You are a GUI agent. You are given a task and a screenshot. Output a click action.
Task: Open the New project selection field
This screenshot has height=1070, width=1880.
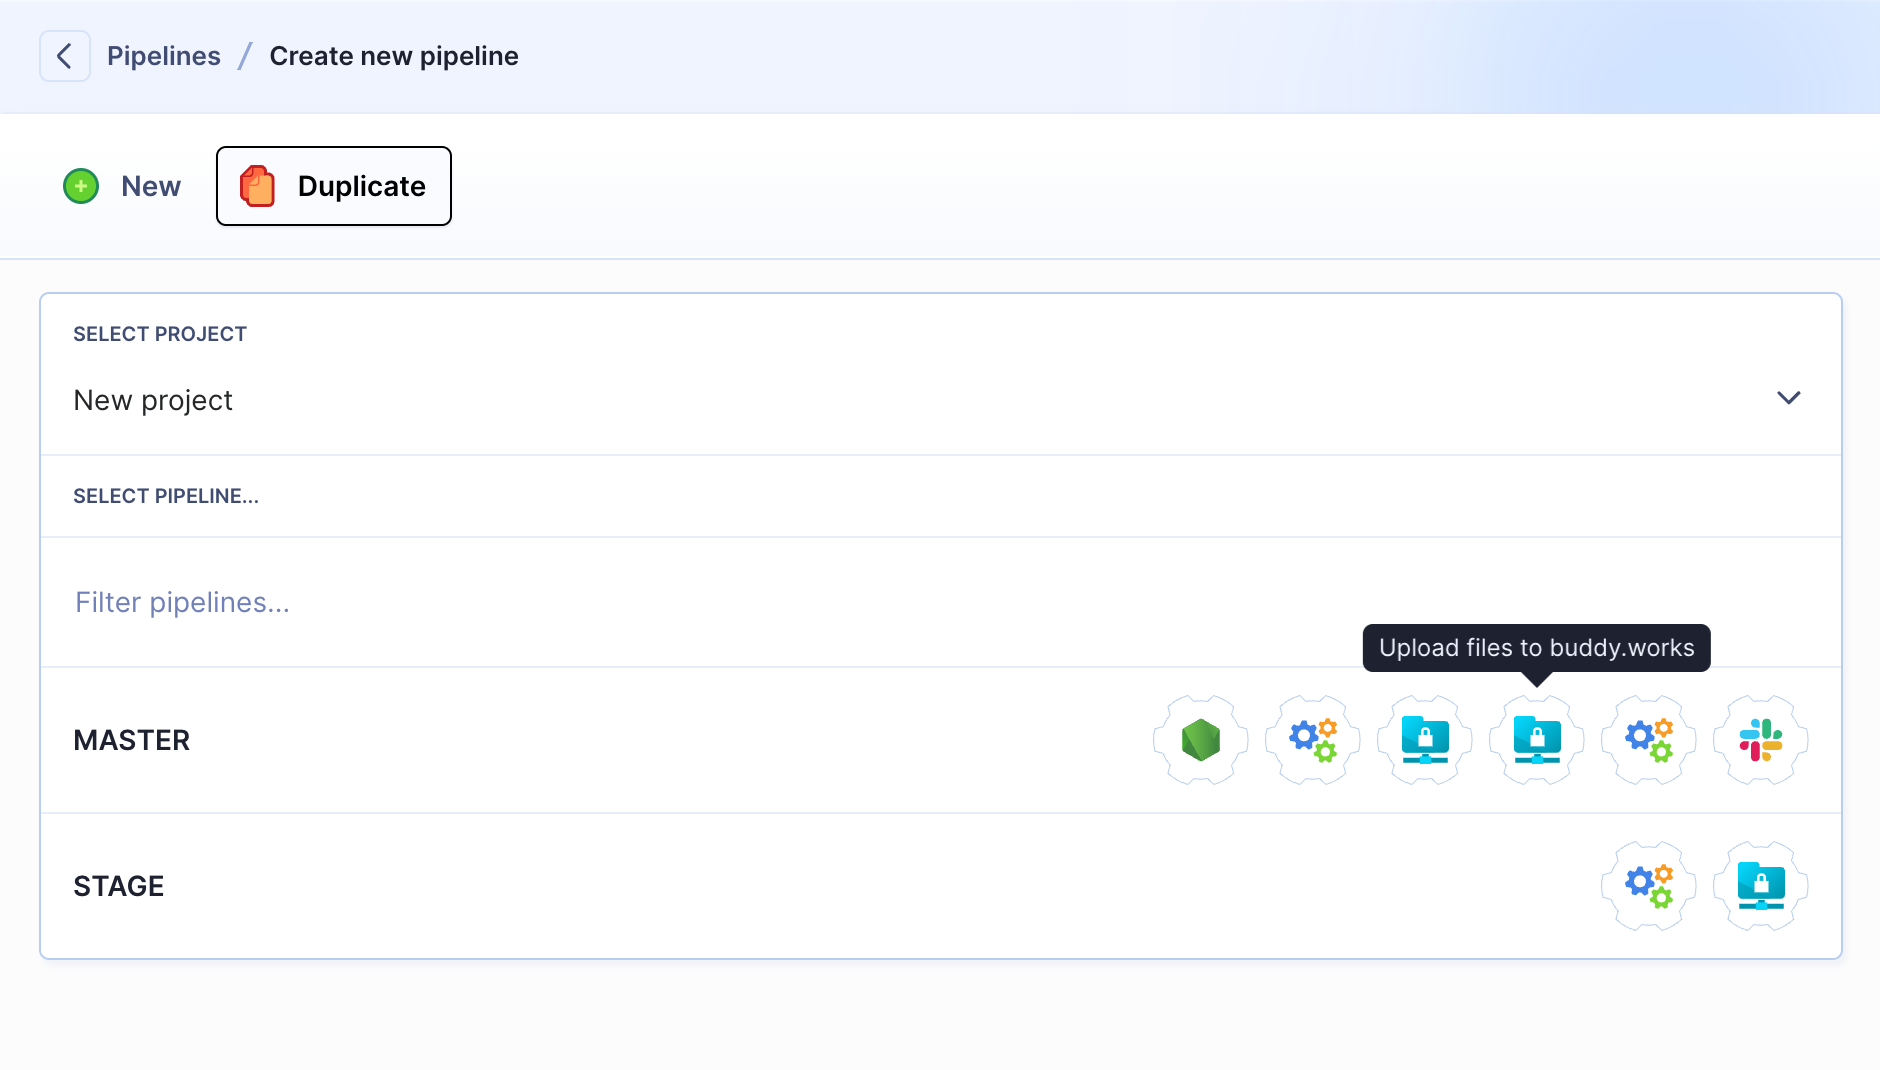(940, 400)
